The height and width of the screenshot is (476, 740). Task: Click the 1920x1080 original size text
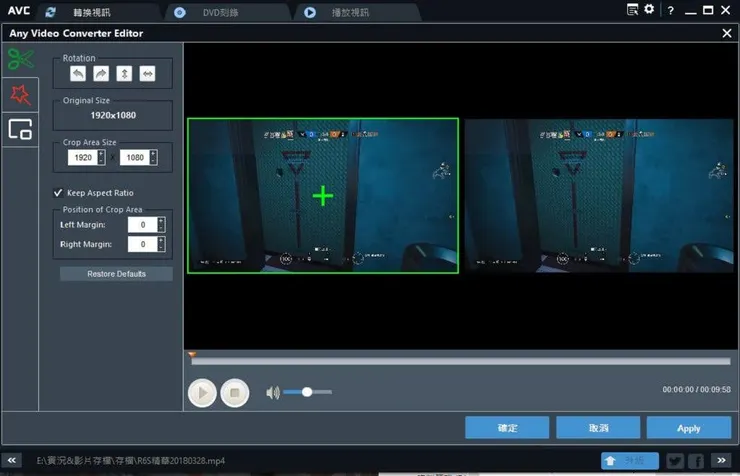113,115
